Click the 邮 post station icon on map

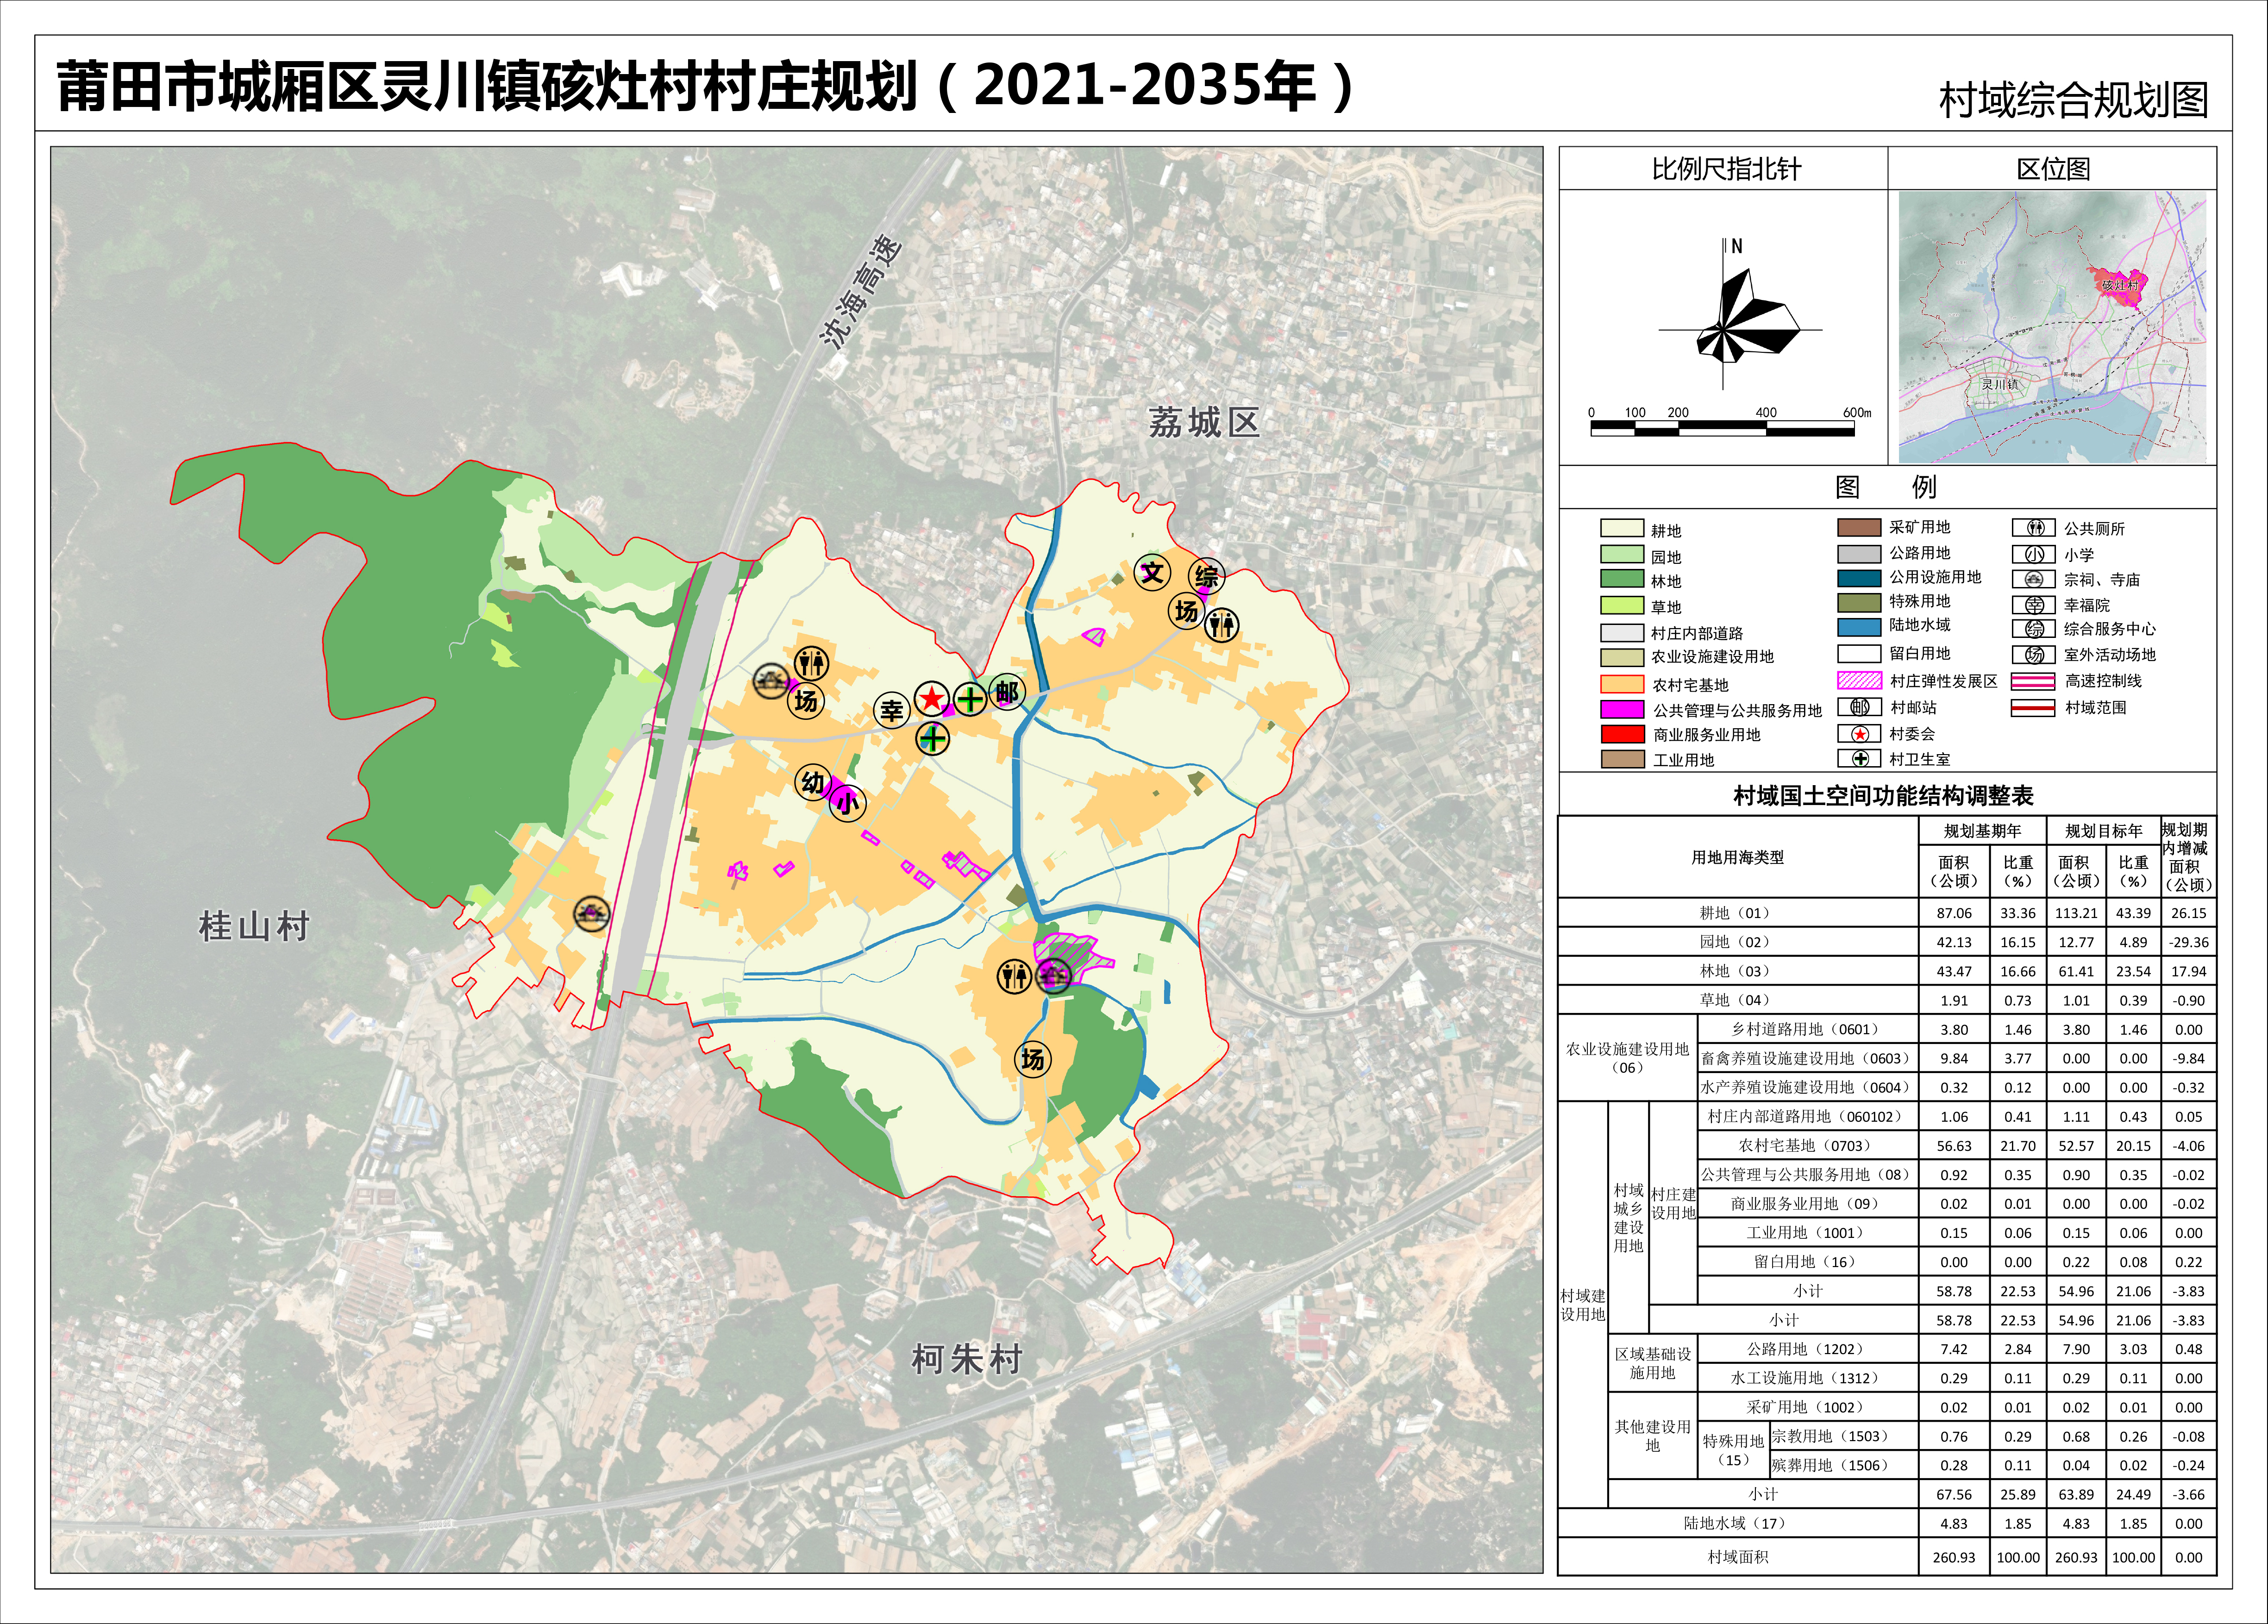click(x=1007, y=692)
